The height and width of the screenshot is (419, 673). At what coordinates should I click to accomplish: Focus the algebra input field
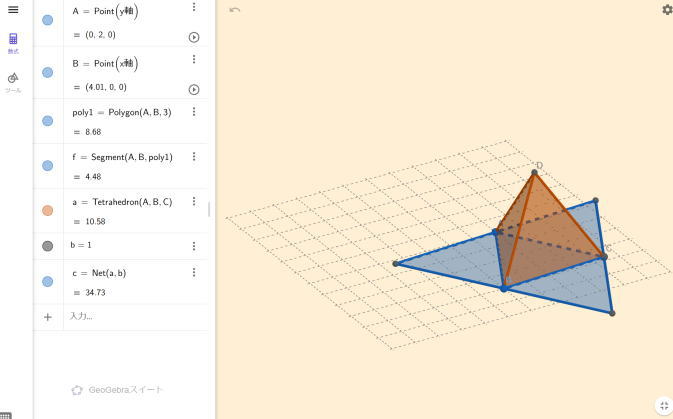coord(135,317)
